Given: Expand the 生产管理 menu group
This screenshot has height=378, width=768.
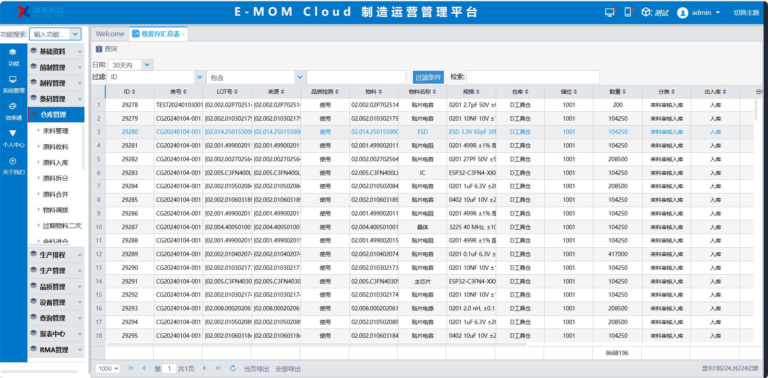Looking at the screenshot, I should (56, 270).
